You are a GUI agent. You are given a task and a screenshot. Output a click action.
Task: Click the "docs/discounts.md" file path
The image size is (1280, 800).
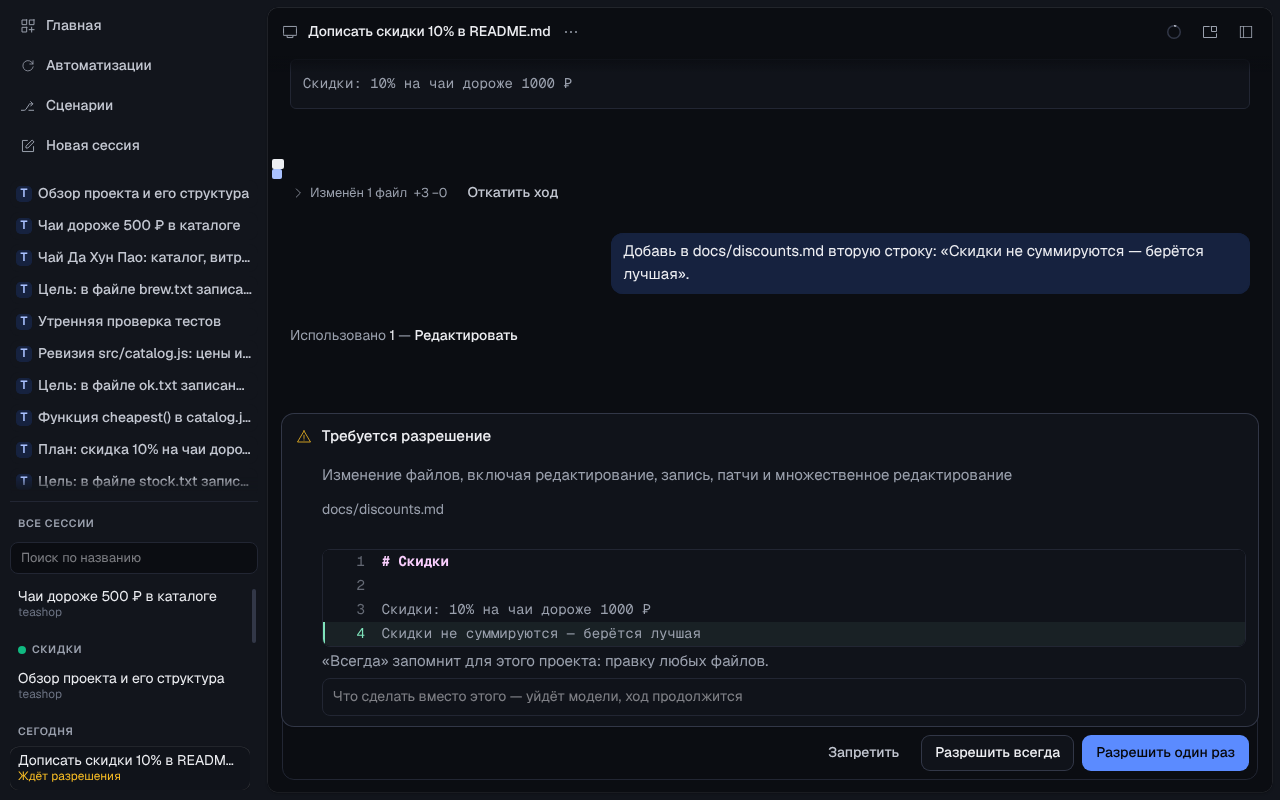(x=383, y=509)
